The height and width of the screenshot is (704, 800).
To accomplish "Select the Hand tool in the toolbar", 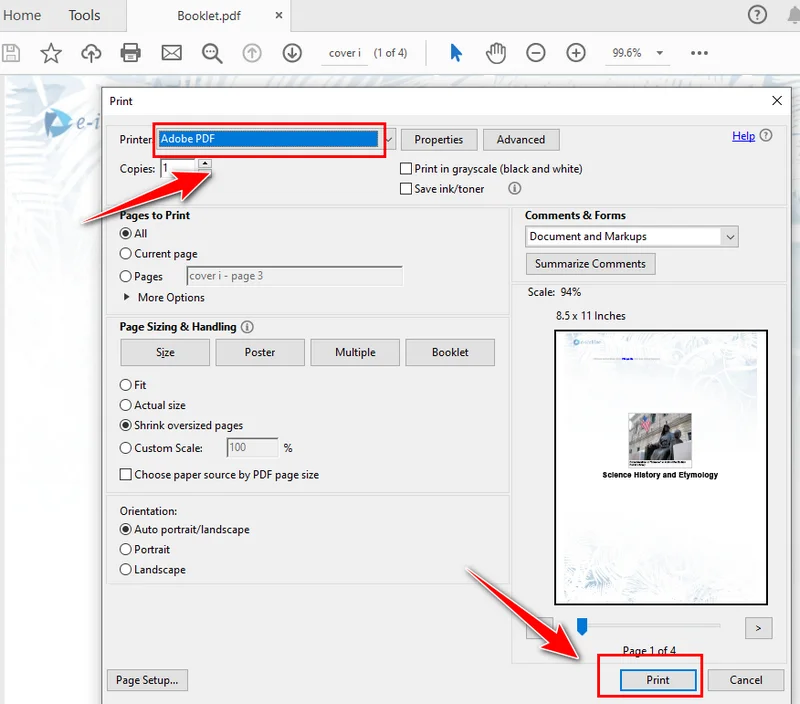I will coord(496,53).
